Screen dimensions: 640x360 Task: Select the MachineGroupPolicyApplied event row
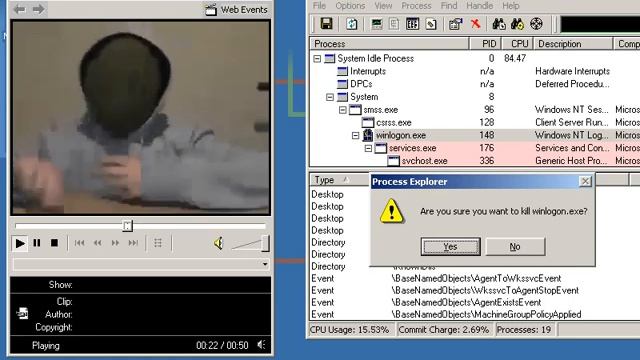pos(475,314)
